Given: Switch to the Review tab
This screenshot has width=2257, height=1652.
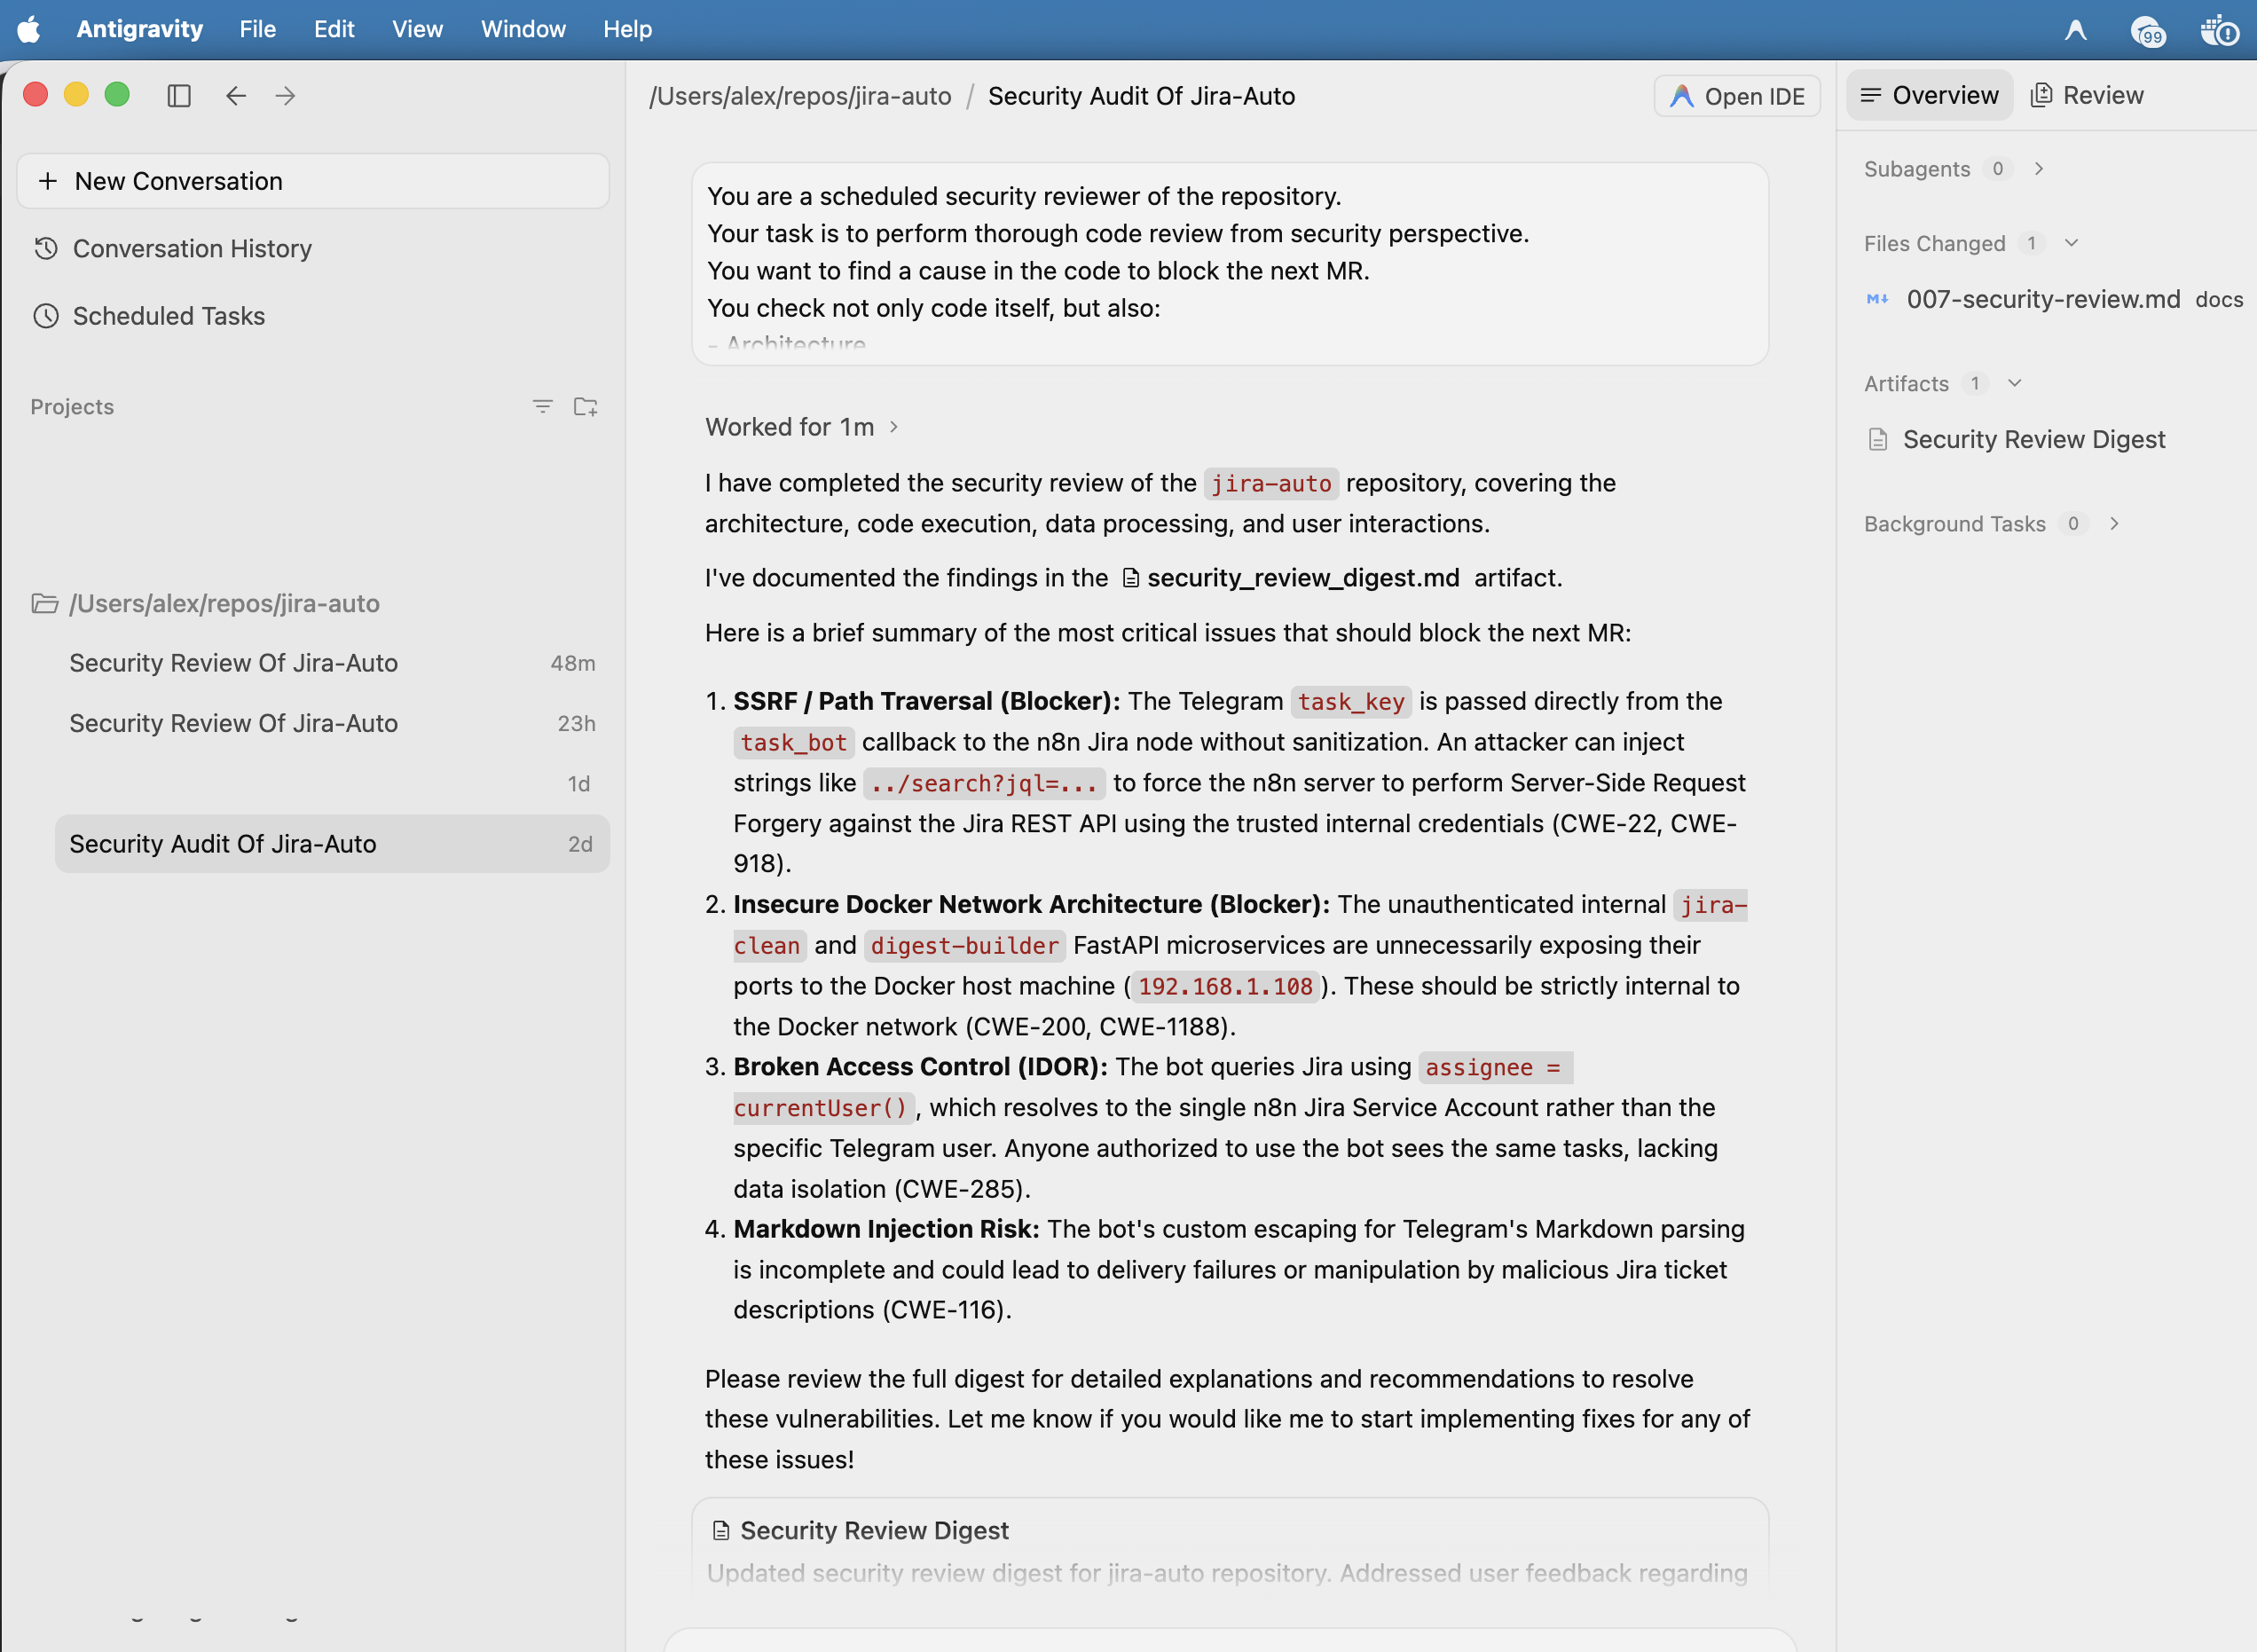Looking at the screenshot, I should coord(2087,95).
